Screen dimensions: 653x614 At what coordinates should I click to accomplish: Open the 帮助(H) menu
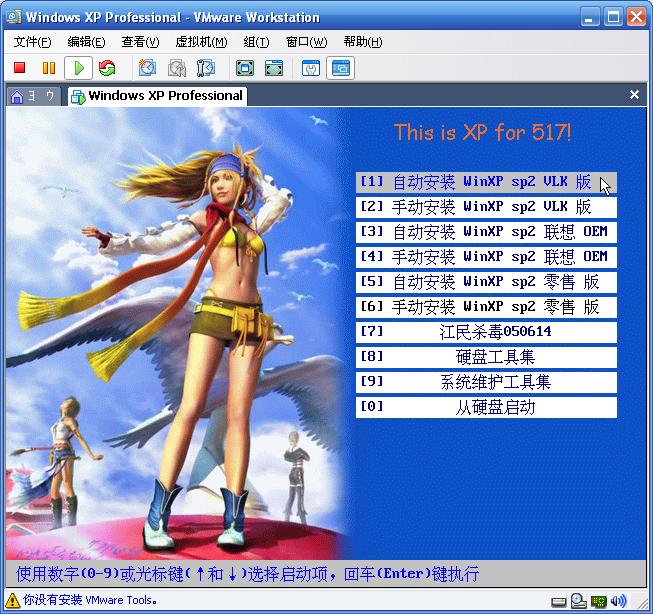[x=363, y=42]
